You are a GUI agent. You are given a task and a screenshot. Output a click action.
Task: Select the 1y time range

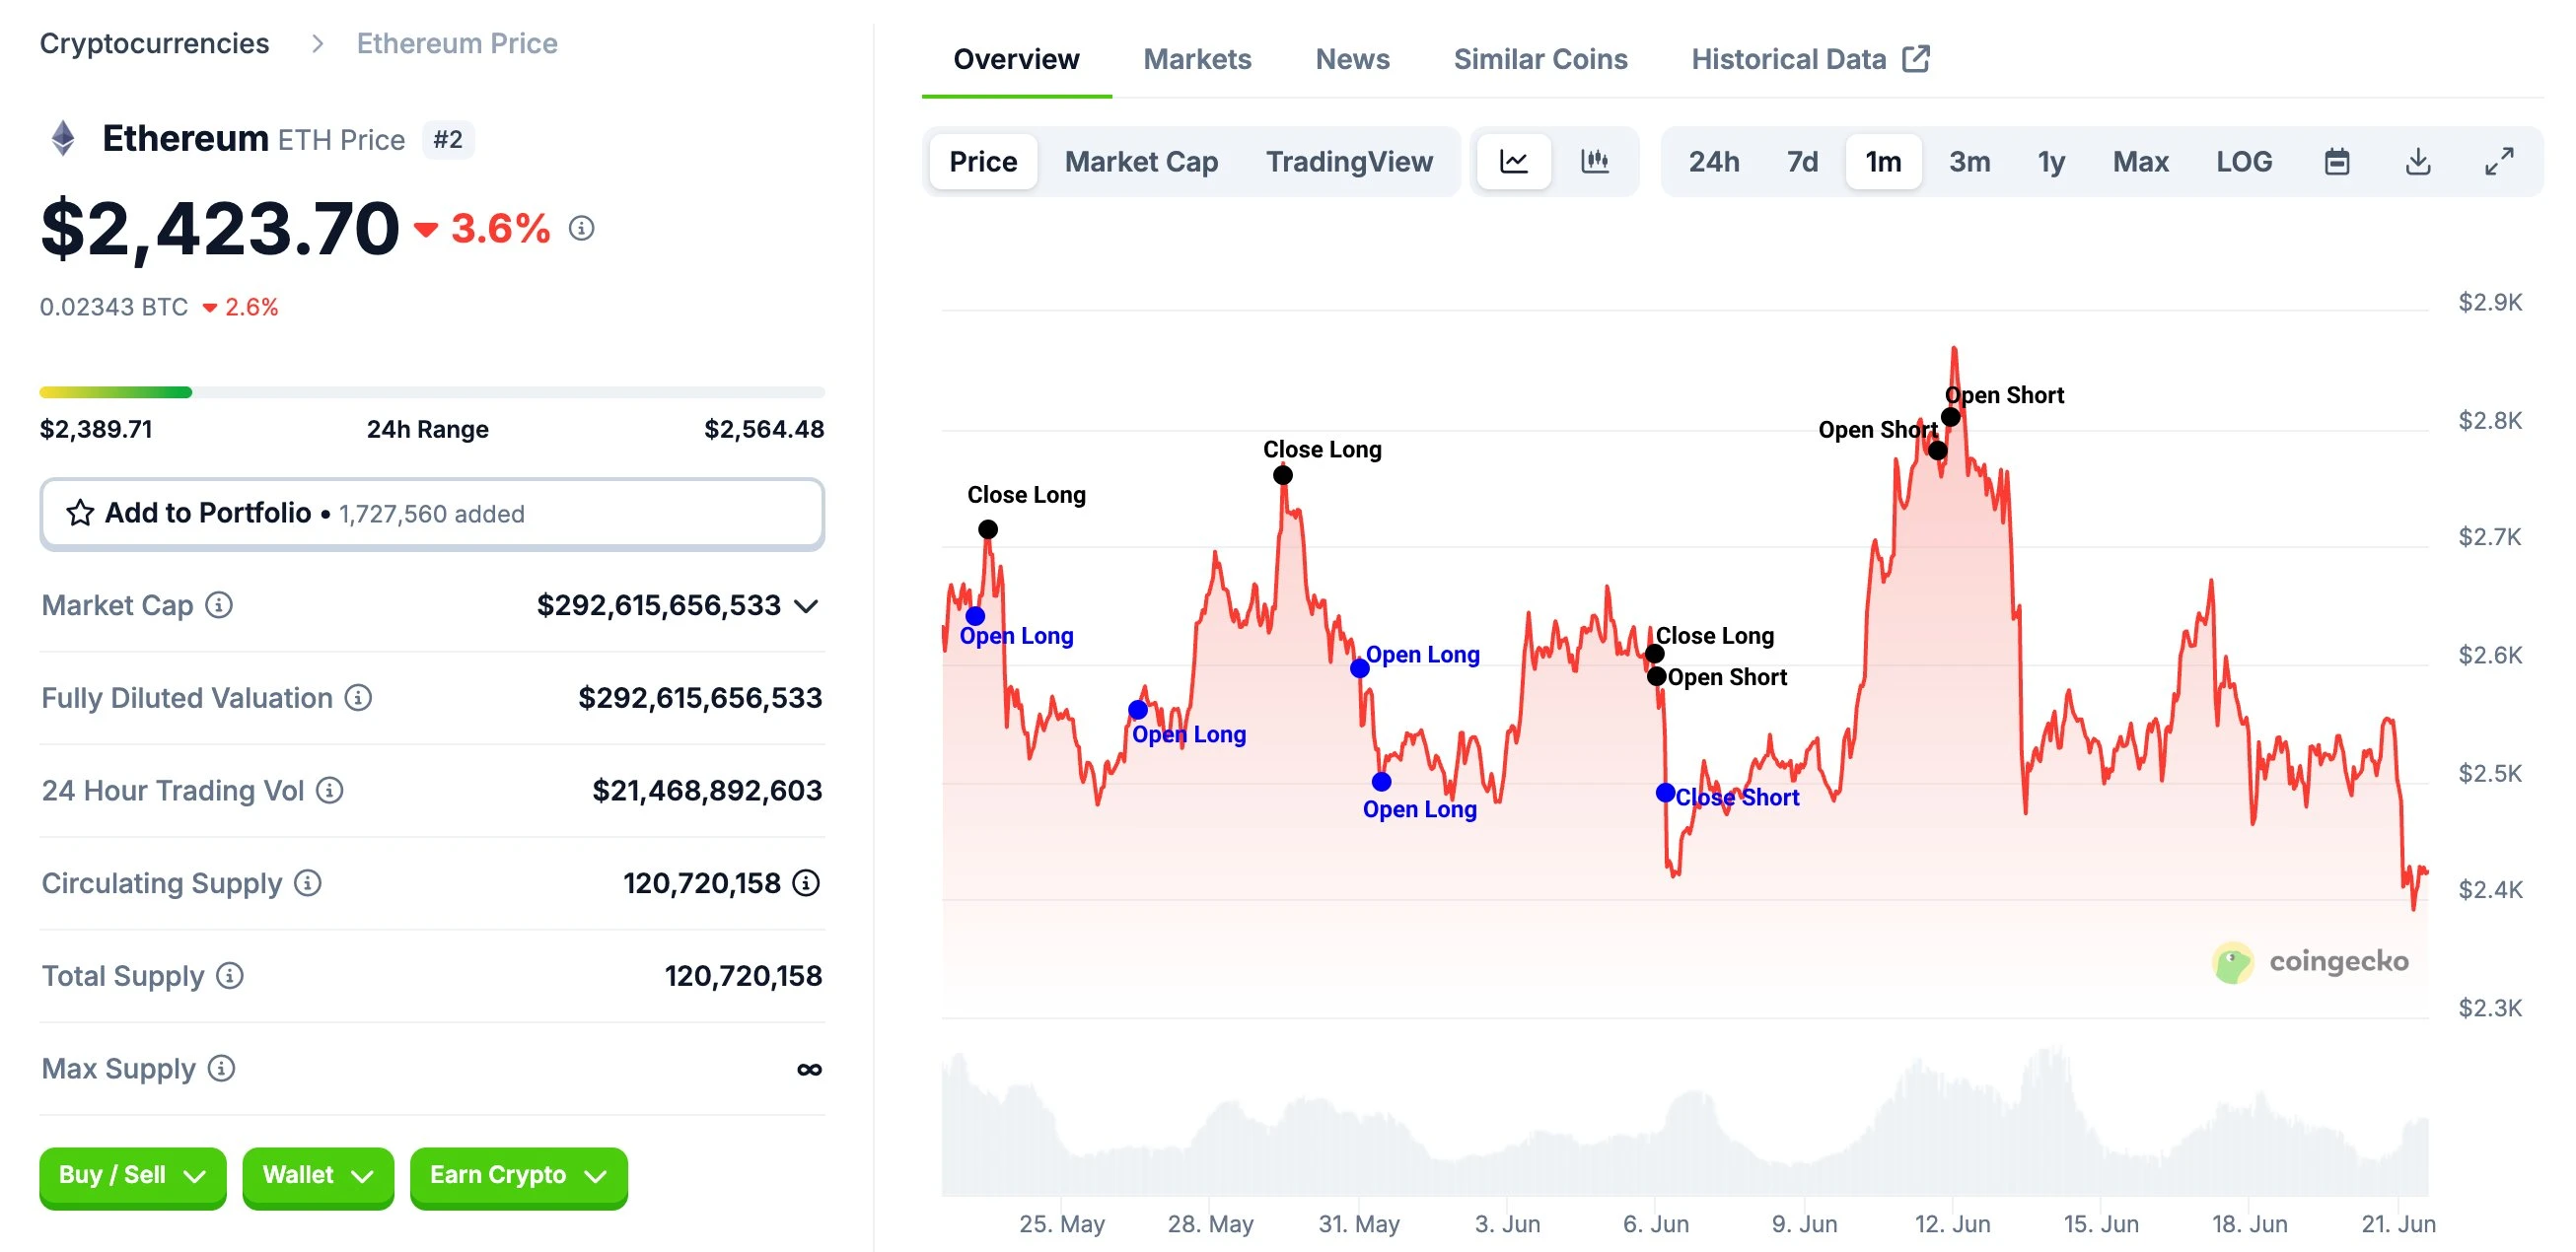[2050, 161]
